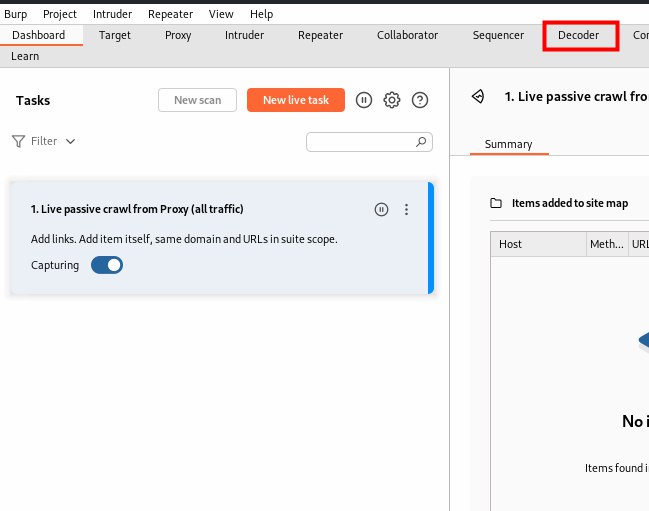Click the Filter funnel icon

click(x=18, y=141)
